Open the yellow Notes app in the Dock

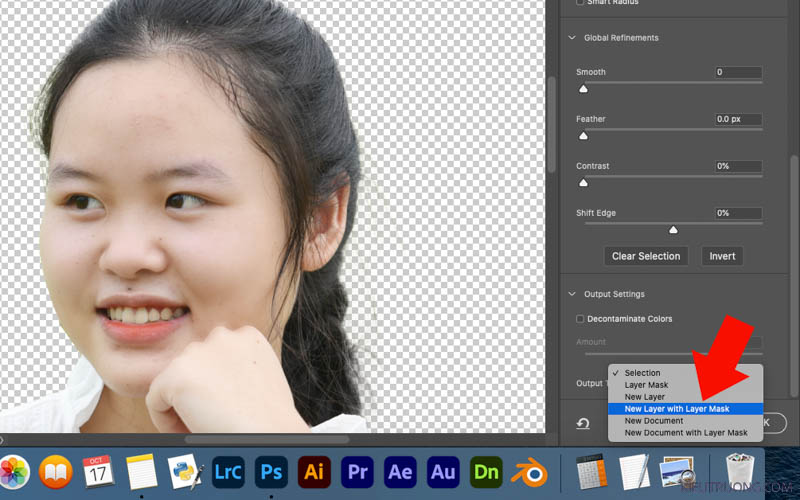pyautogui.click(x=141, y=472)
